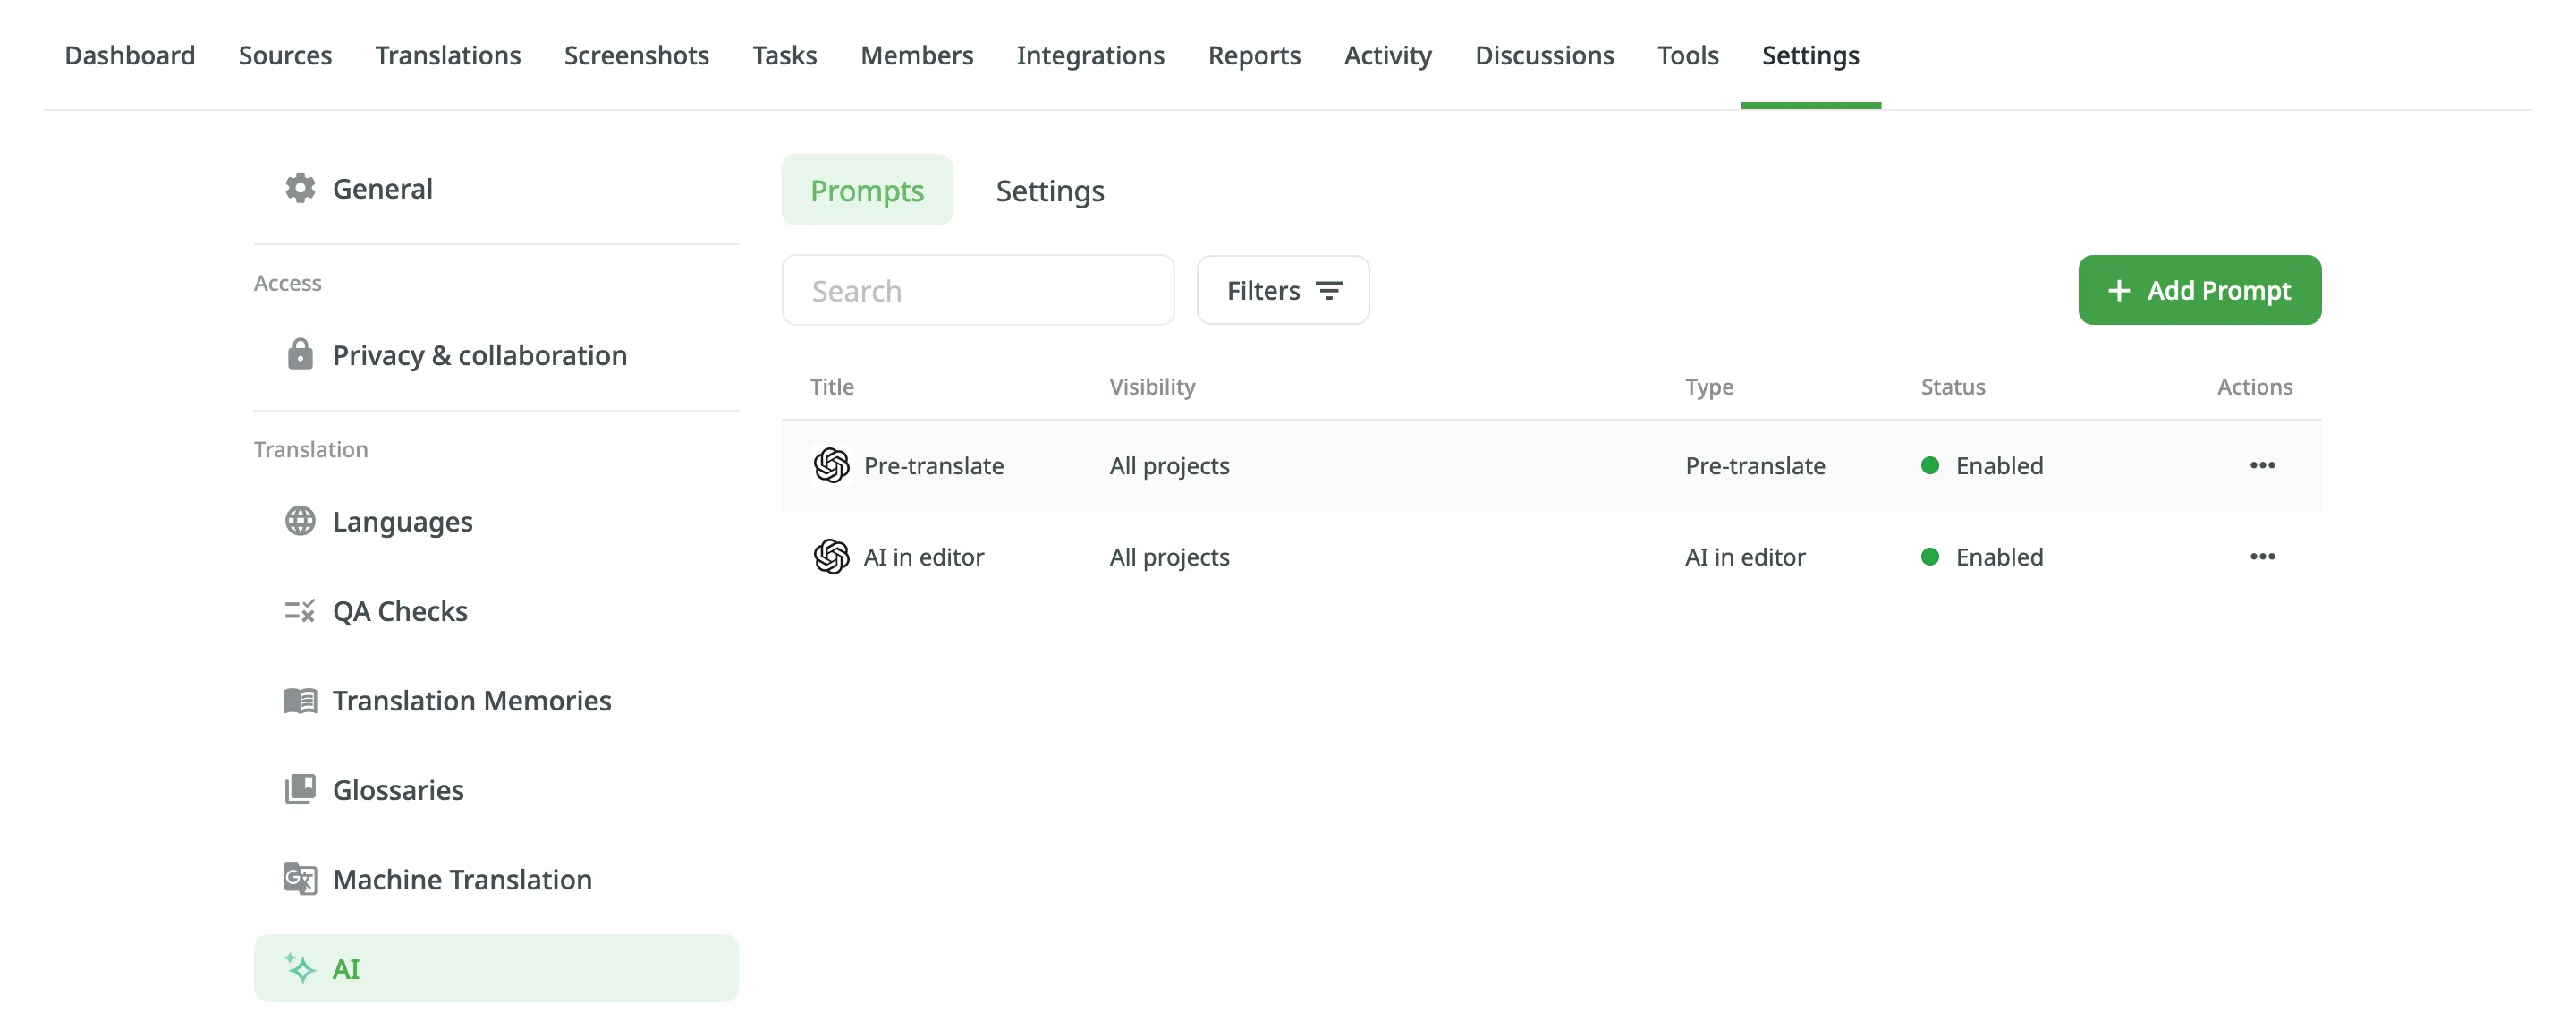
Task: Click the Crowdin AI icon on Pre-translate row
Action: point(833,464)
